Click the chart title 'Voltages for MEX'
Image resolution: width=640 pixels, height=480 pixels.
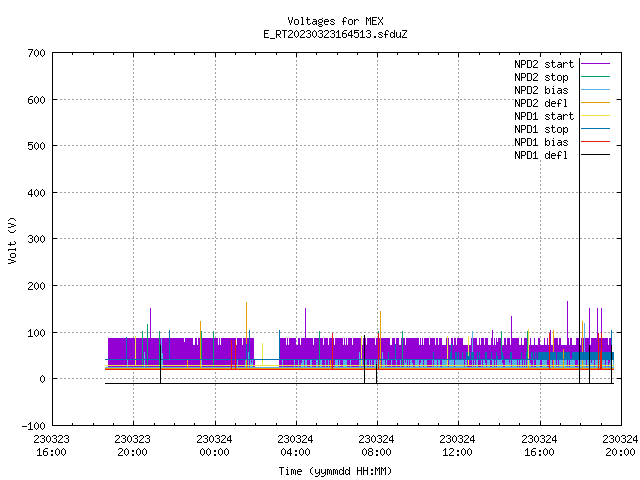click(335, 21)
